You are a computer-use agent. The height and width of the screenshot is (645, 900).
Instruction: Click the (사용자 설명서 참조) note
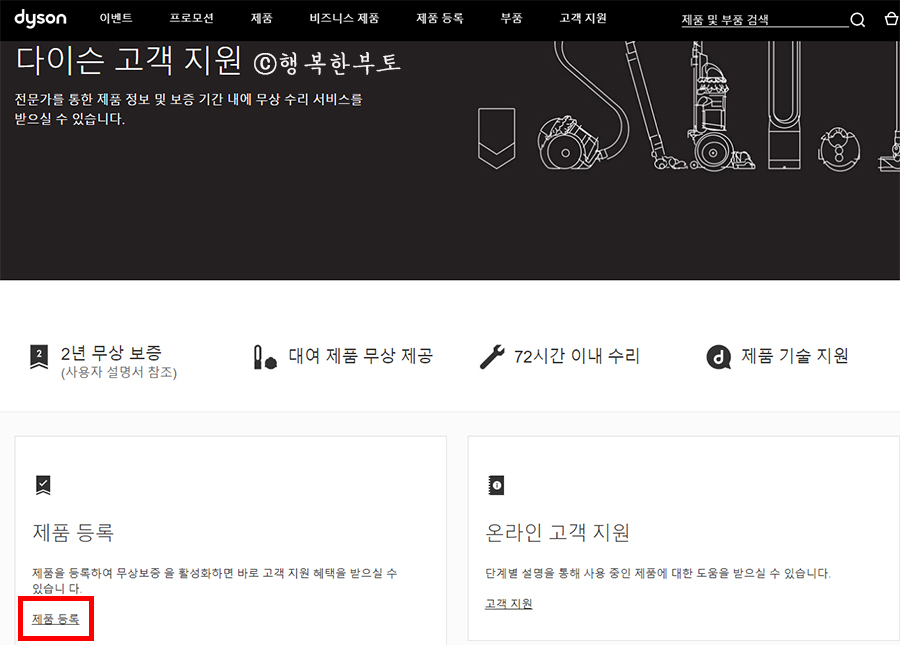tap(119, 372)
